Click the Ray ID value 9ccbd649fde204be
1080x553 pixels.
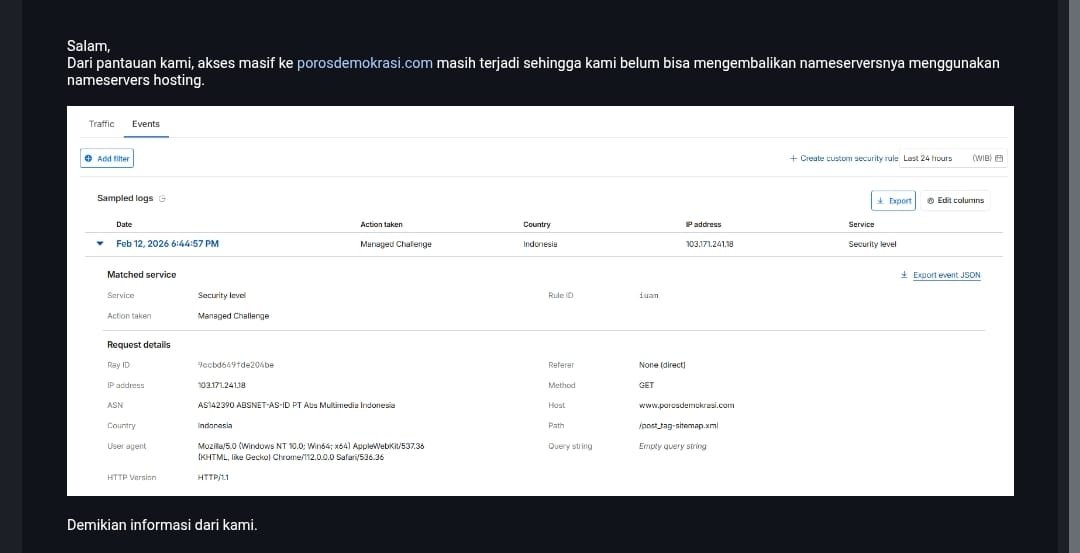(x=236, y=365)
